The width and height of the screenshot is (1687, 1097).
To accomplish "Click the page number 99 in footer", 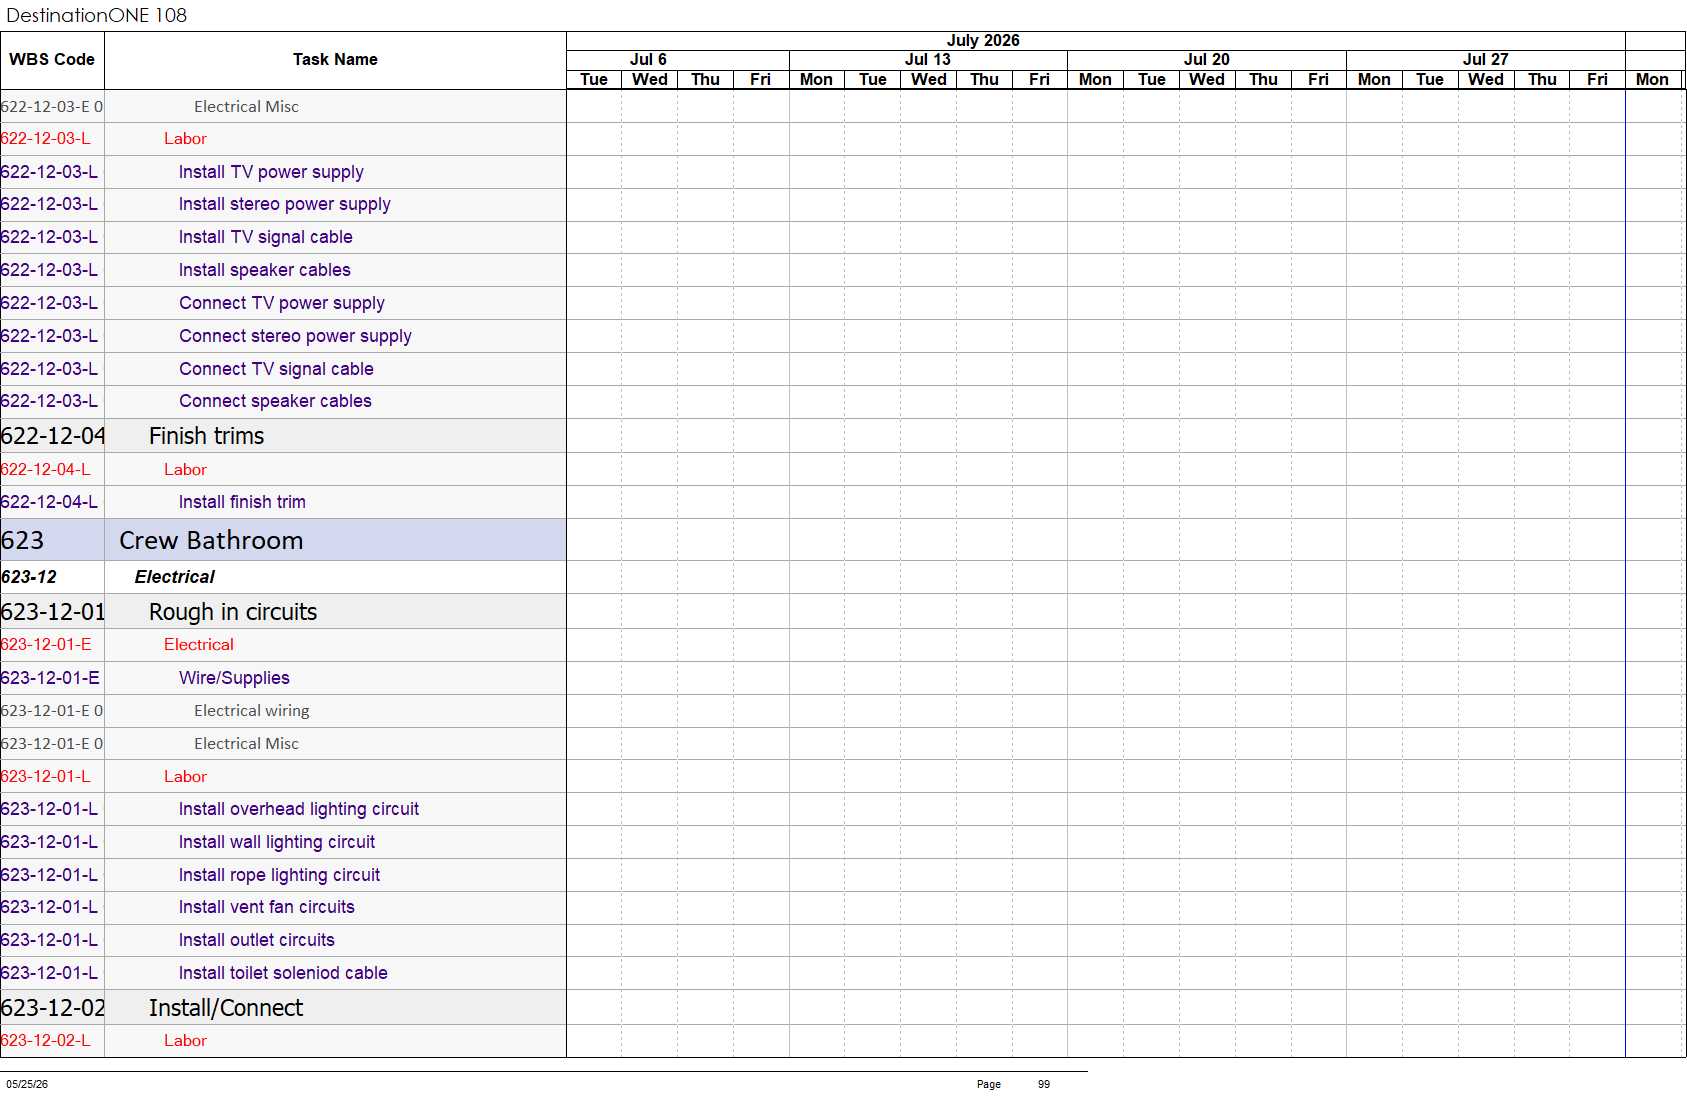I will pos(1044,1084).
